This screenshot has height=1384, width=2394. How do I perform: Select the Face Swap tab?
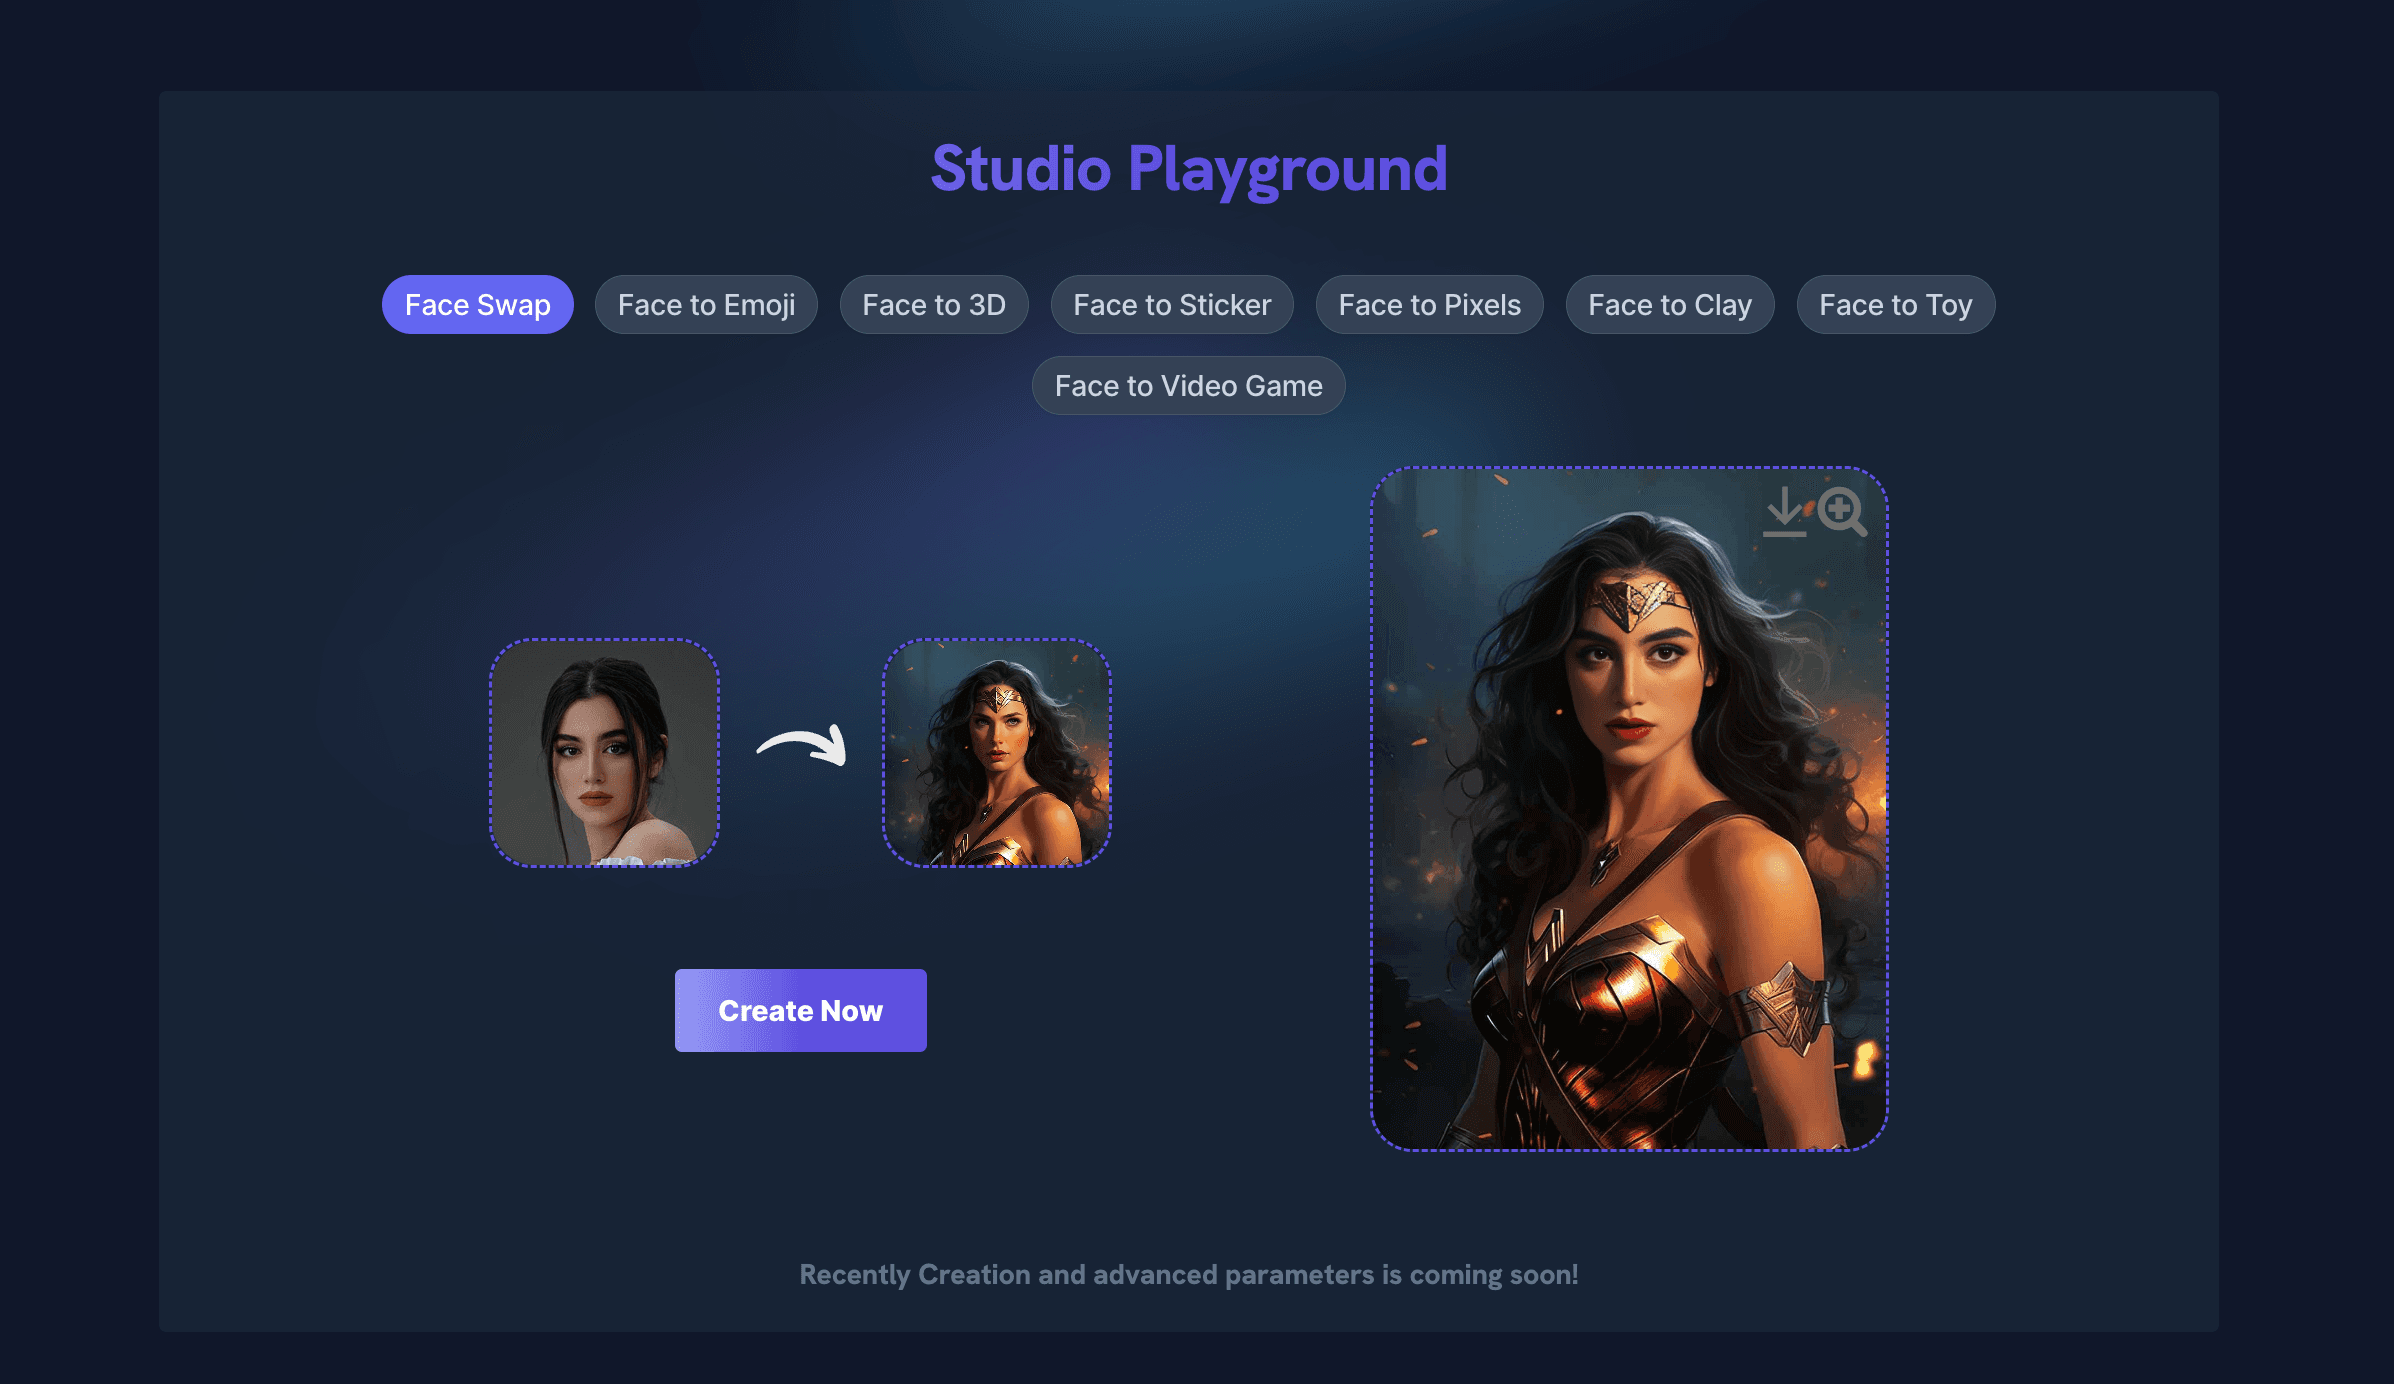coord(477,305)
